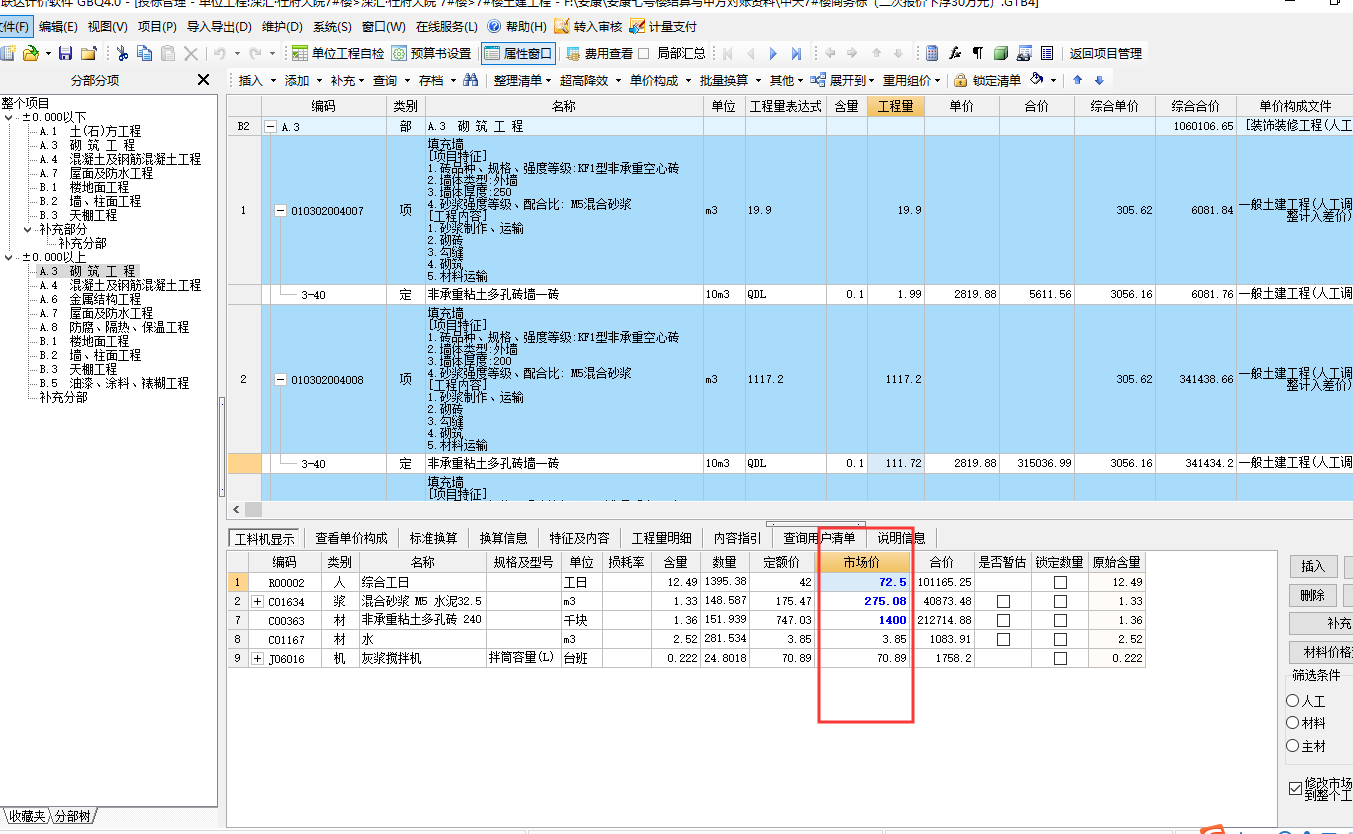
Task: Click the binoculars find icon
Action: [470, 80]
